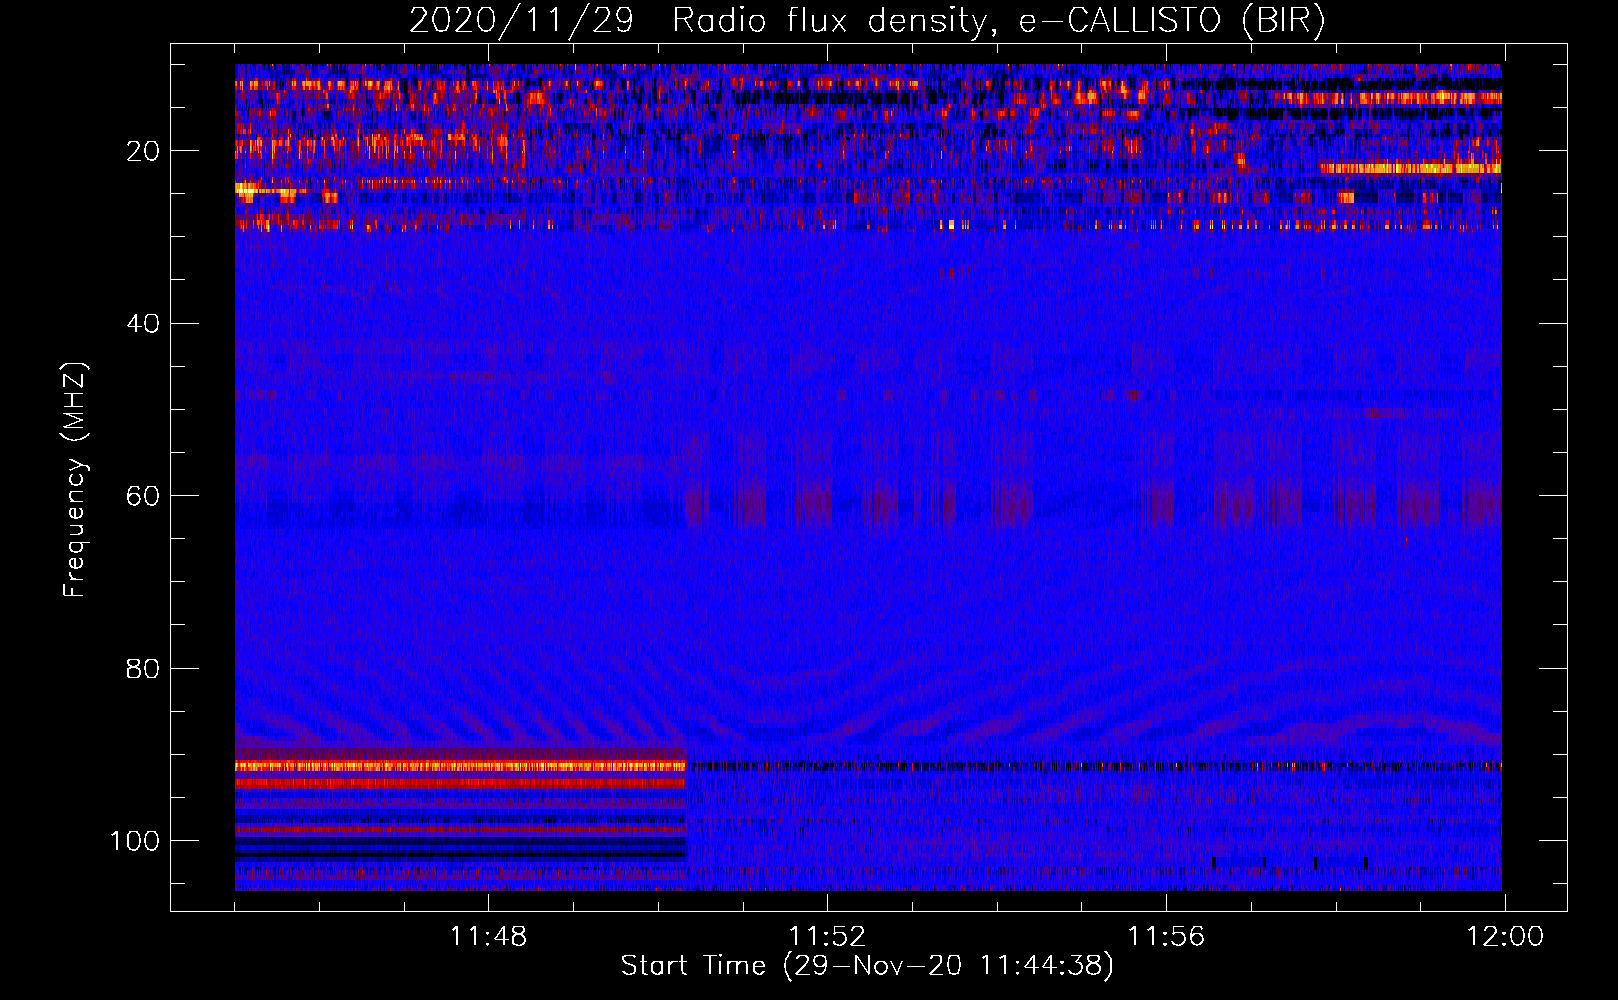Select the 11:56 time tick label
1618x1000 pixels.
pyautogui.click(x=1166, y=937)
